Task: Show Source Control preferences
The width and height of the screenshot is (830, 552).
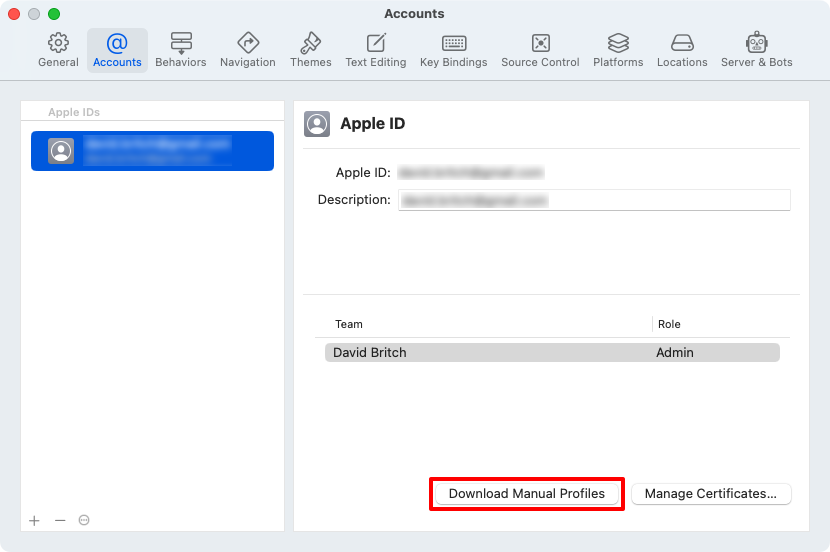Action: click(x=540, y=51)
